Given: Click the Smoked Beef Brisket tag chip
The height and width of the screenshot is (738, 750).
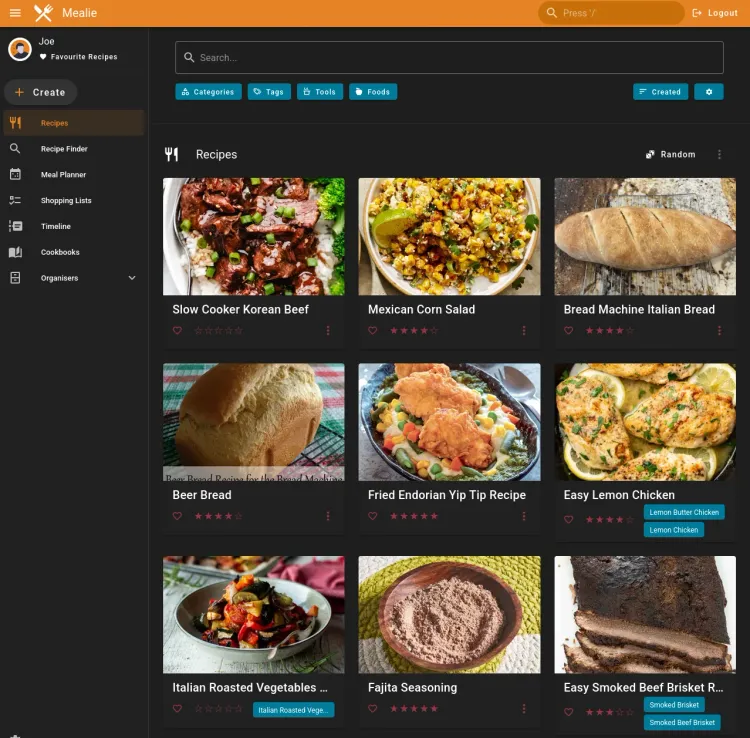Looking at the screenshot, I should [682, 723].
